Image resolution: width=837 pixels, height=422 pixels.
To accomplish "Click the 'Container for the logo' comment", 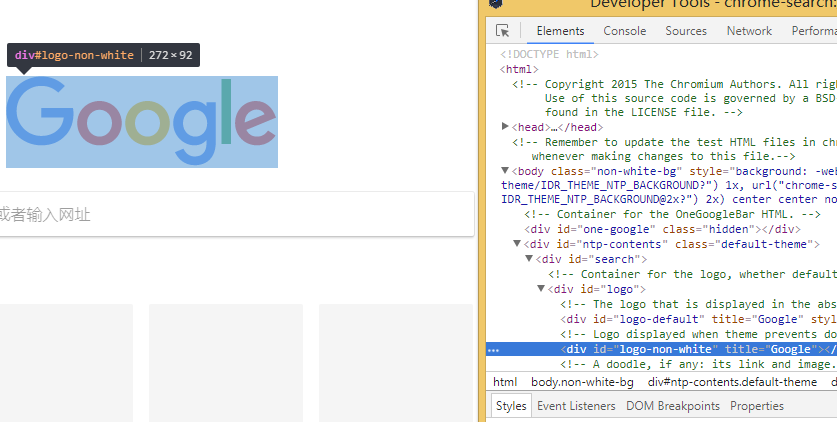I will tap(692, 274).
